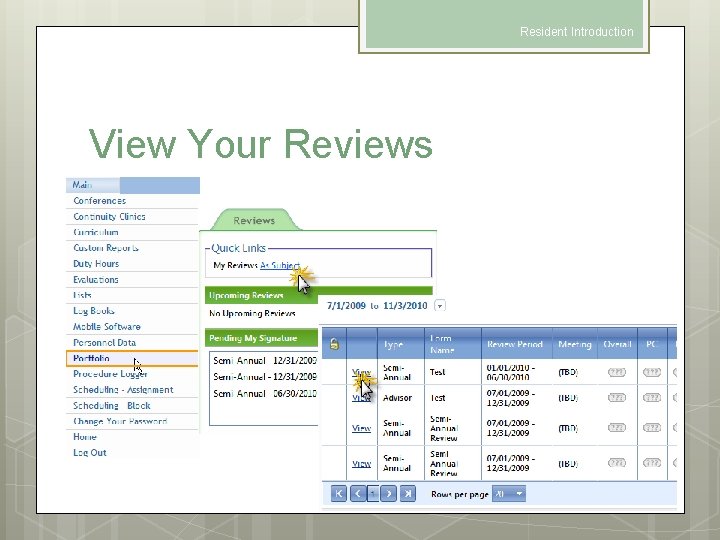
Task: Open Mobile Software menu item
Action: [107, 326]
